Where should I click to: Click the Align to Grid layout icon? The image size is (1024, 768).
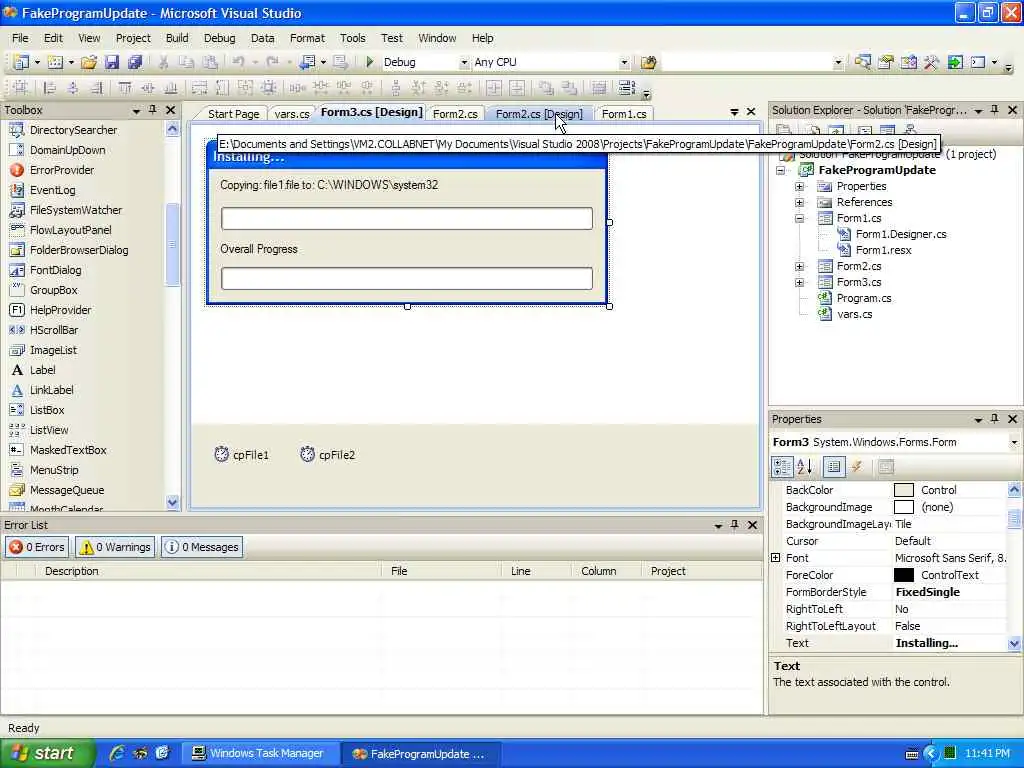click(20, 88)
